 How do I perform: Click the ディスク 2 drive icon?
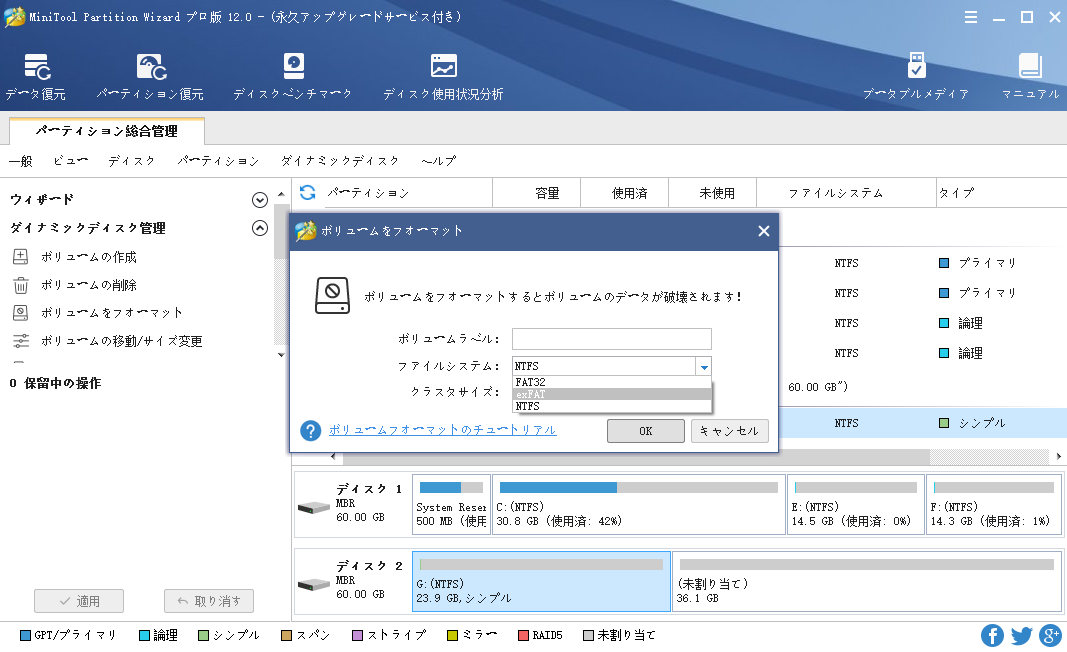[314, 584]
